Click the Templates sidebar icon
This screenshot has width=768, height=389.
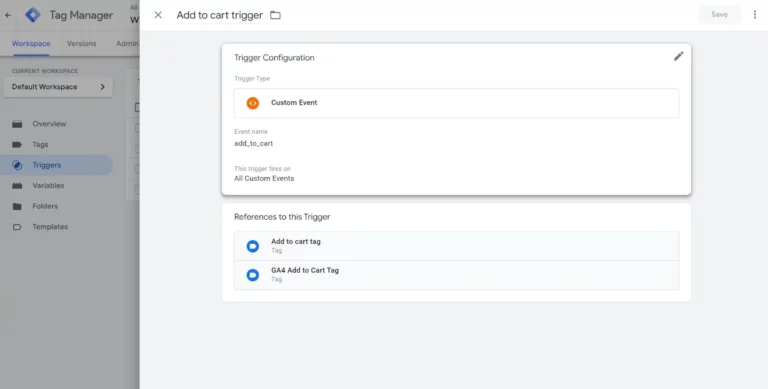tap(17, 227)
